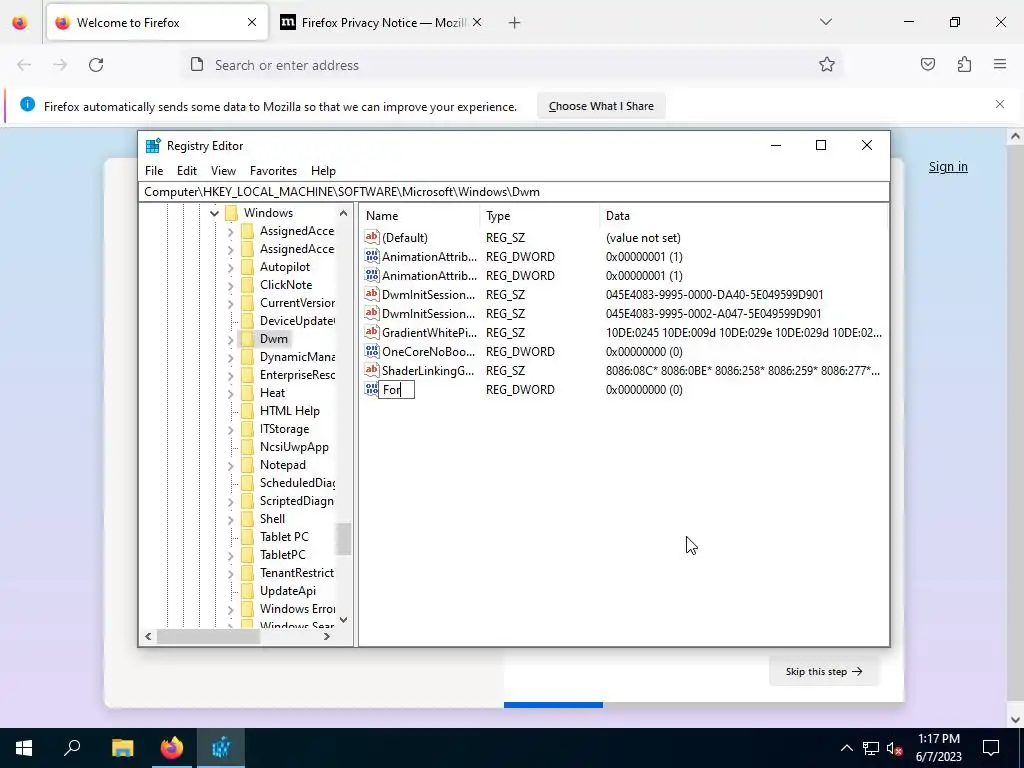Select the (Default) value icon

[x=372, y=237]
